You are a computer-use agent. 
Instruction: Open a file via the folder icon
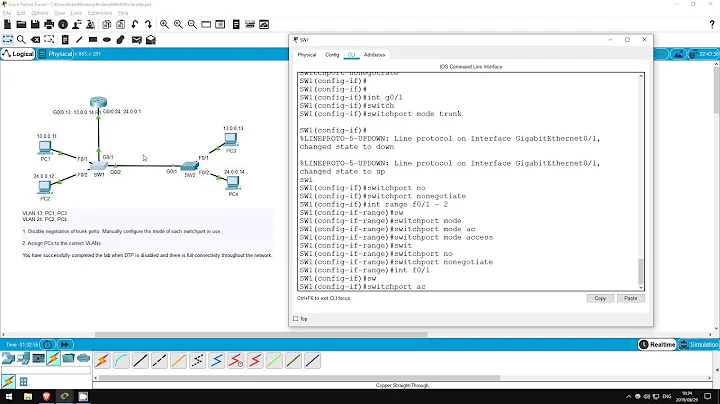coord(21,24)
